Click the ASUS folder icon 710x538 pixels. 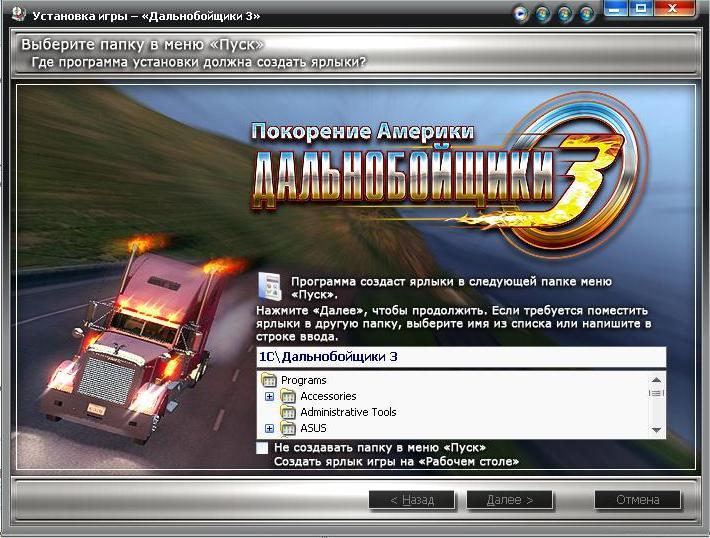[288, 428]
